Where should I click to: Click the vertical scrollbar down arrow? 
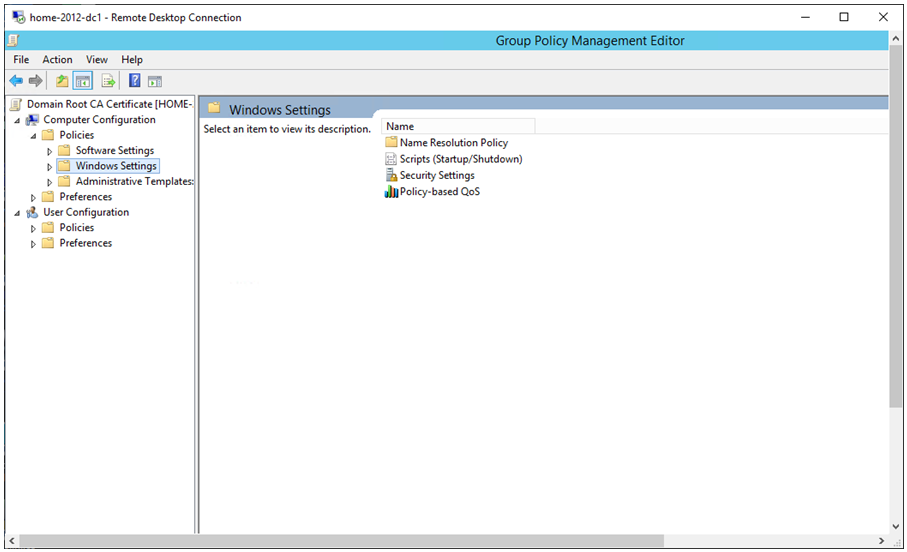tap(895, 527)
